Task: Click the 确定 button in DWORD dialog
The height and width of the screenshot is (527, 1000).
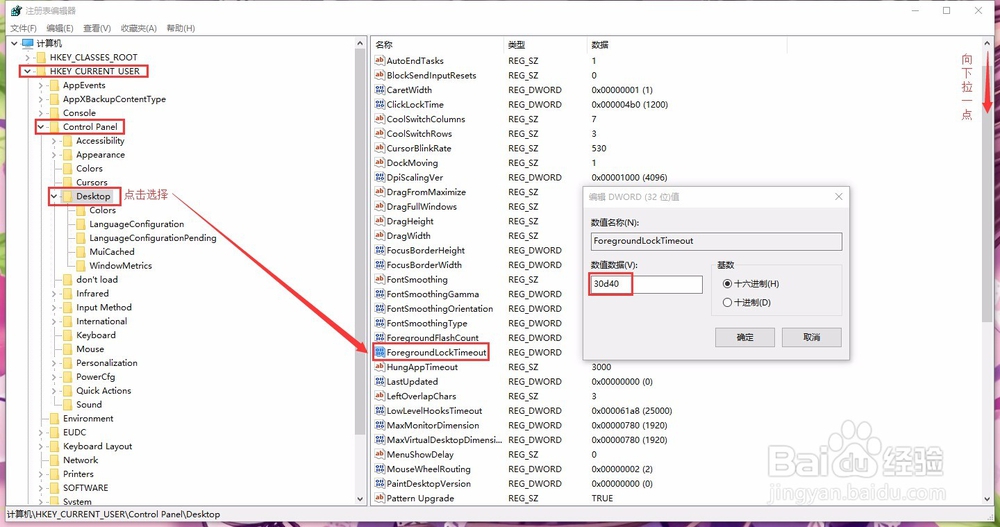Action: pos(745,338)
